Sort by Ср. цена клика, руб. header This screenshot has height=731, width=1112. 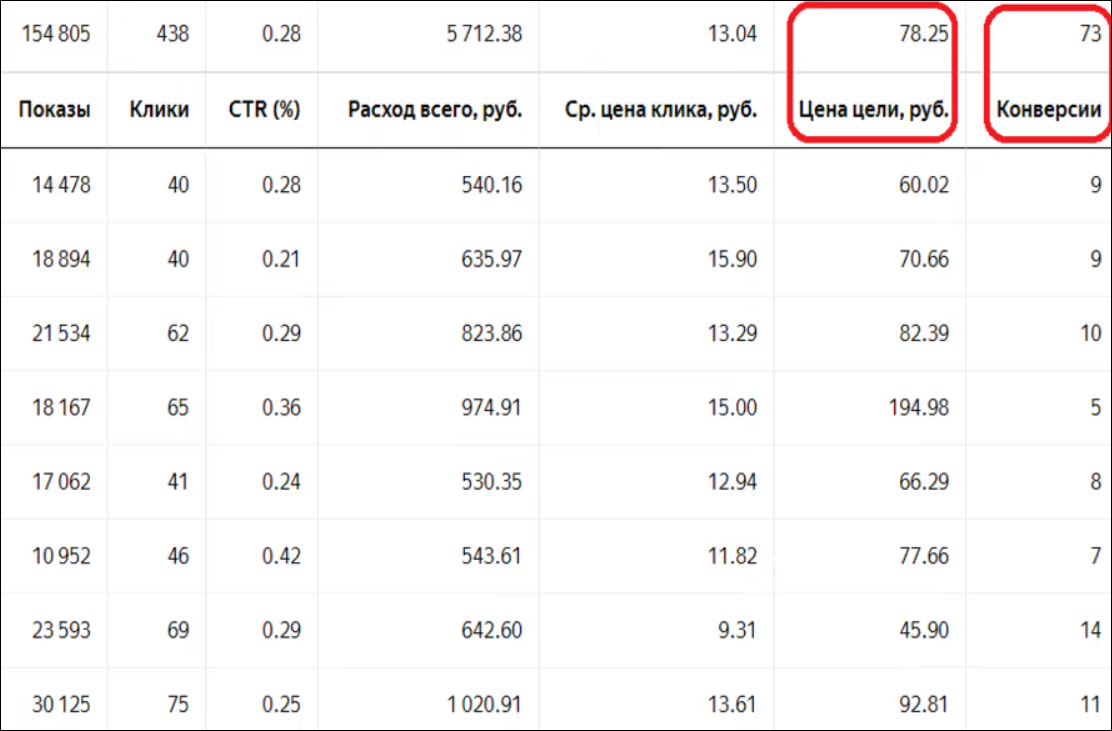click(x=661, y=110)
